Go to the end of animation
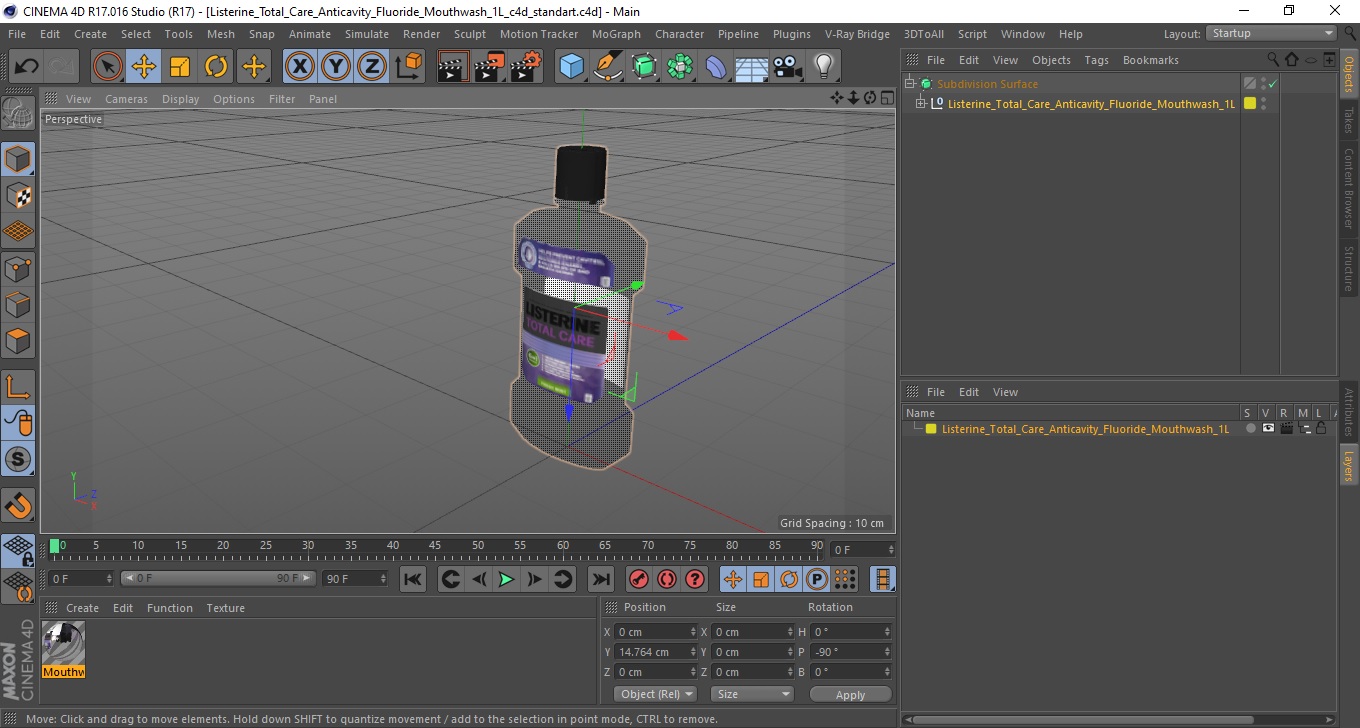This screenshot has height=728, width=1360. tap(600, 579)
